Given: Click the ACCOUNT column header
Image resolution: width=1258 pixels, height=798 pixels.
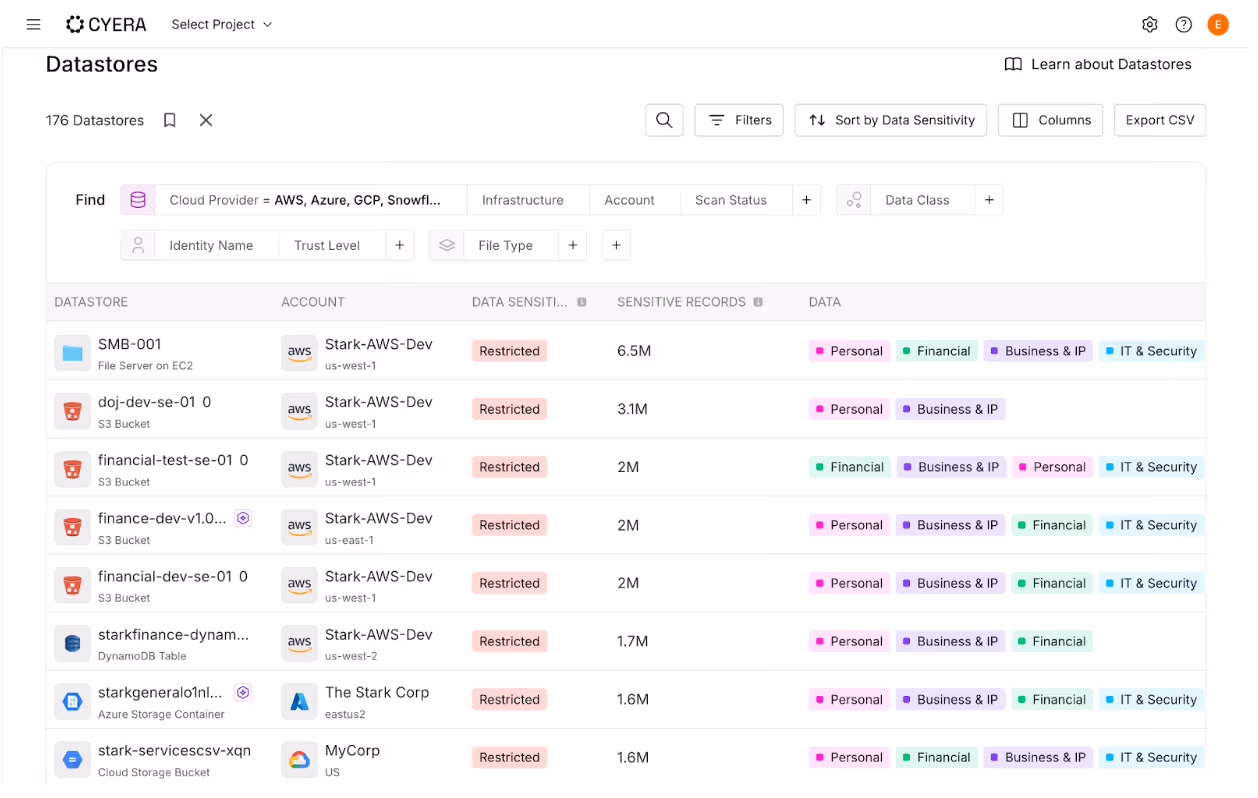Looking at the screenshot, I should point(313,302).
